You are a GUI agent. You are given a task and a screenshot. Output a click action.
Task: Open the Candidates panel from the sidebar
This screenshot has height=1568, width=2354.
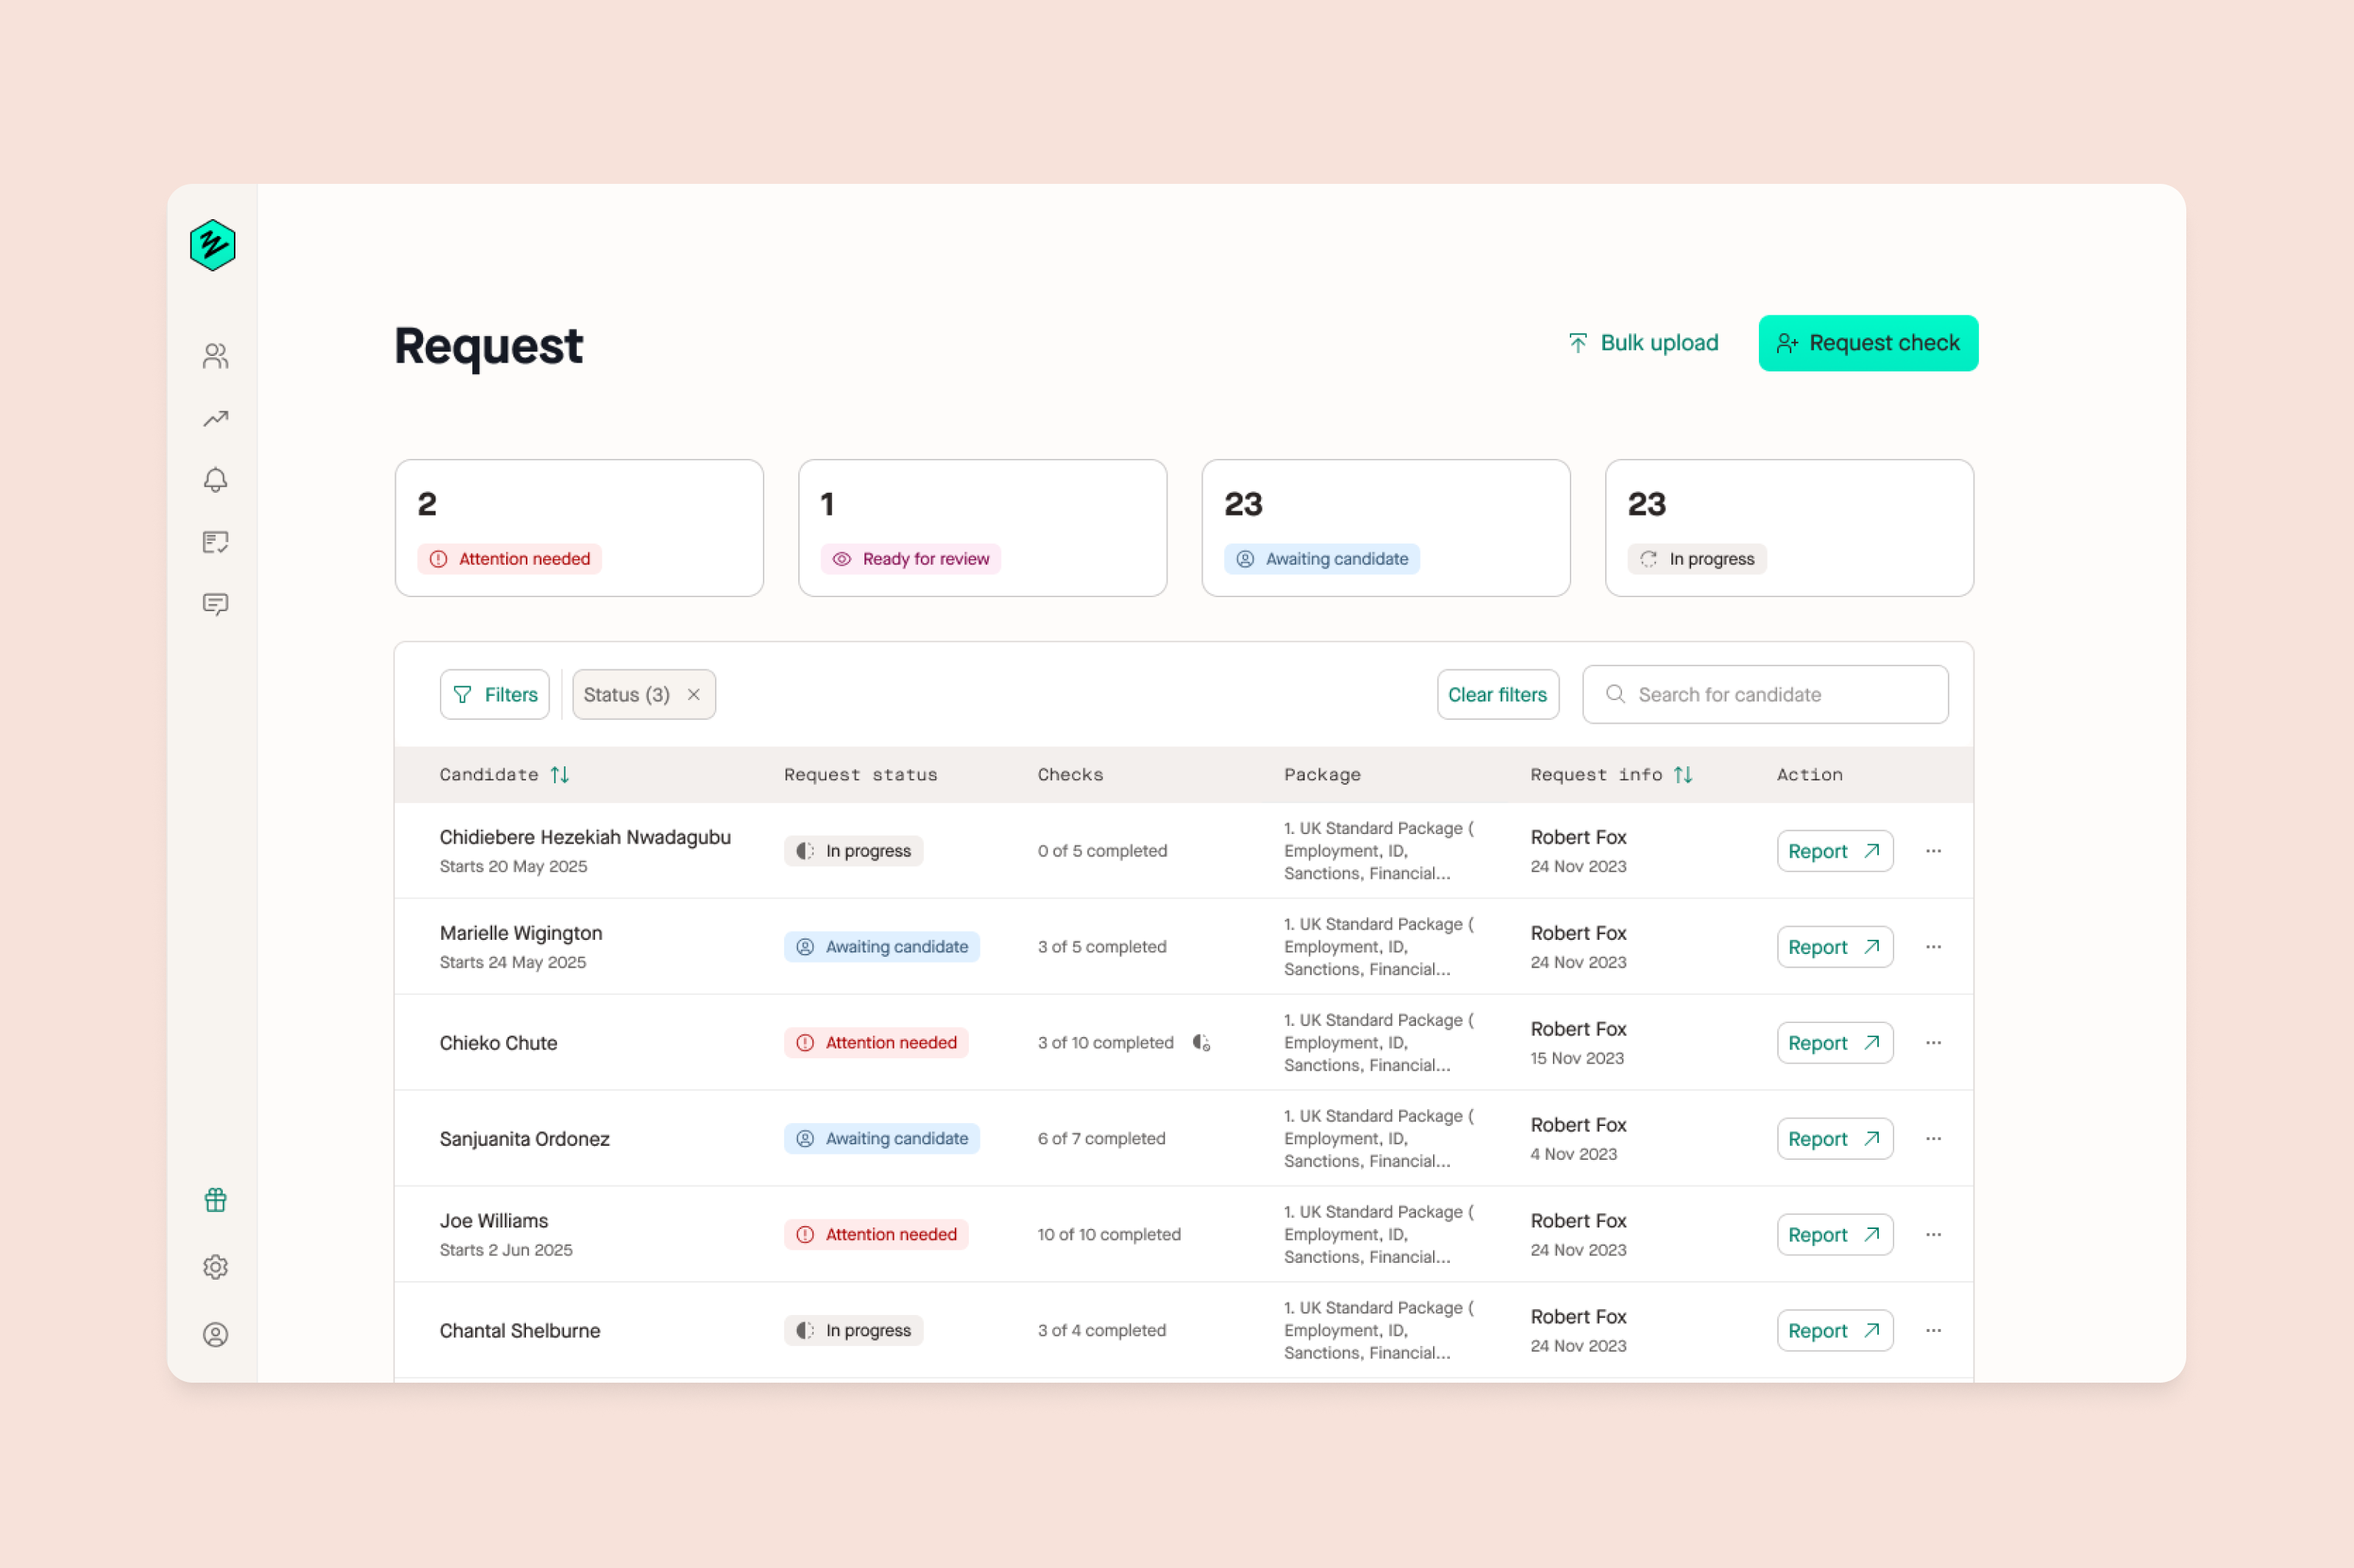pos(215,355)
